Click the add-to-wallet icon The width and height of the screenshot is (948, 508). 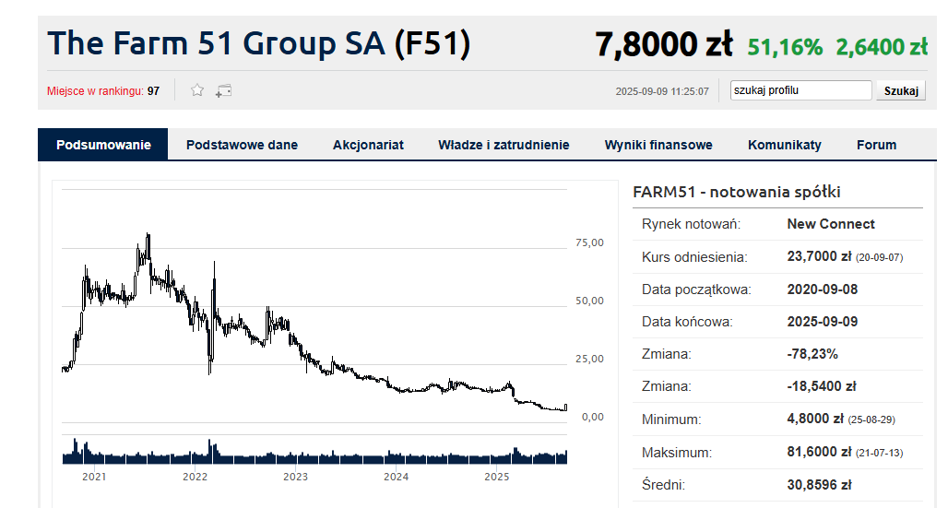pyautogui.click(x=223, y=90)
